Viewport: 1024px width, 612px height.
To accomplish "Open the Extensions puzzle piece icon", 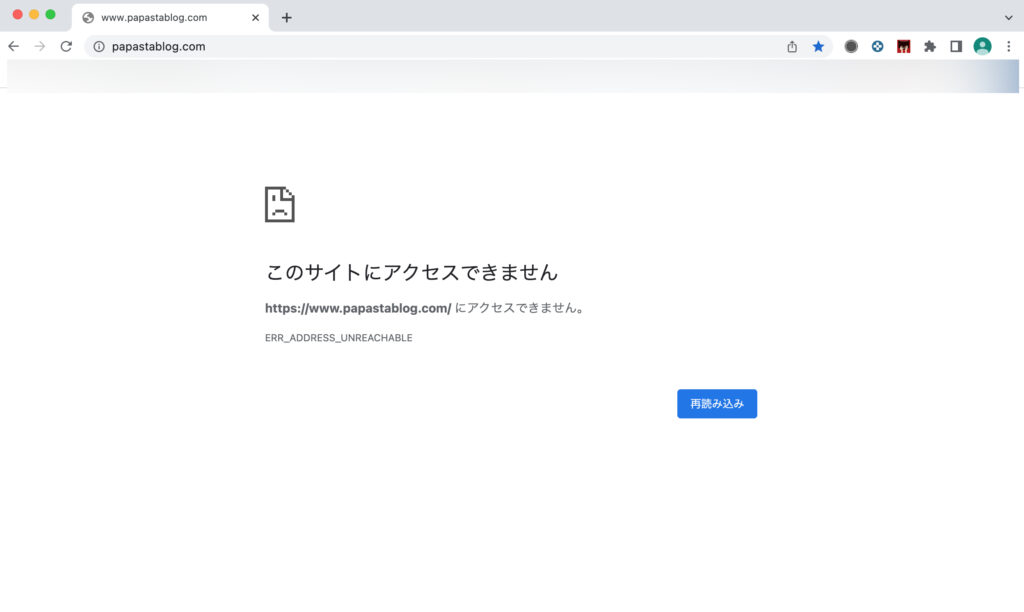I will pos(930,46).
